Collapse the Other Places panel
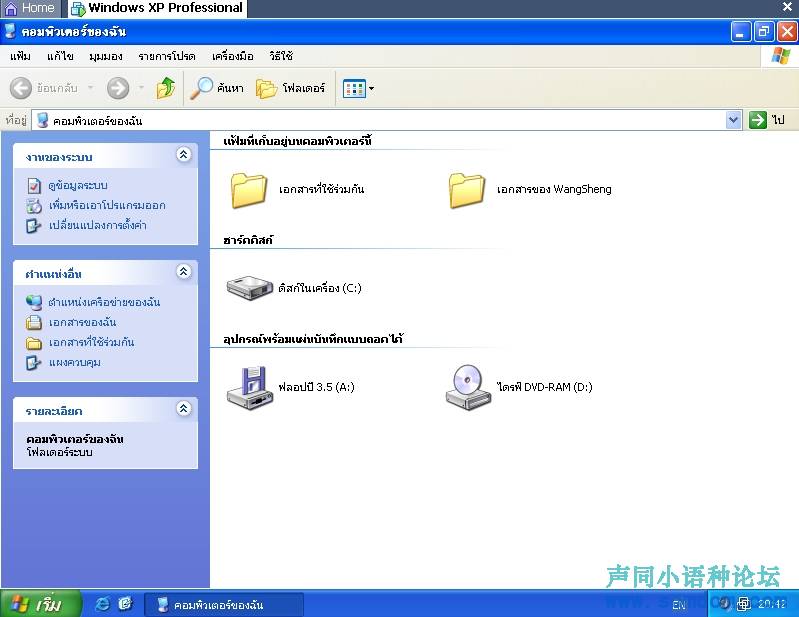Viewport: 799px width, 617px height. (x=183, y=272)
